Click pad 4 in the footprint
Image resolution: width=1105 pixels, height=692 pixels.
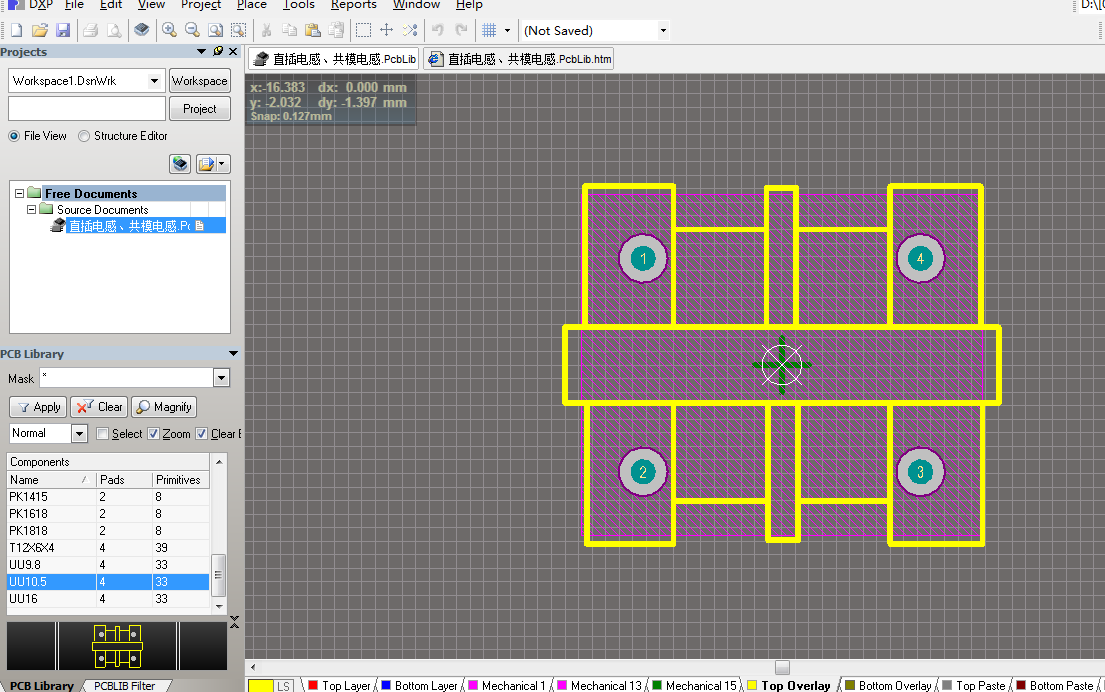(x=920, y=259)
